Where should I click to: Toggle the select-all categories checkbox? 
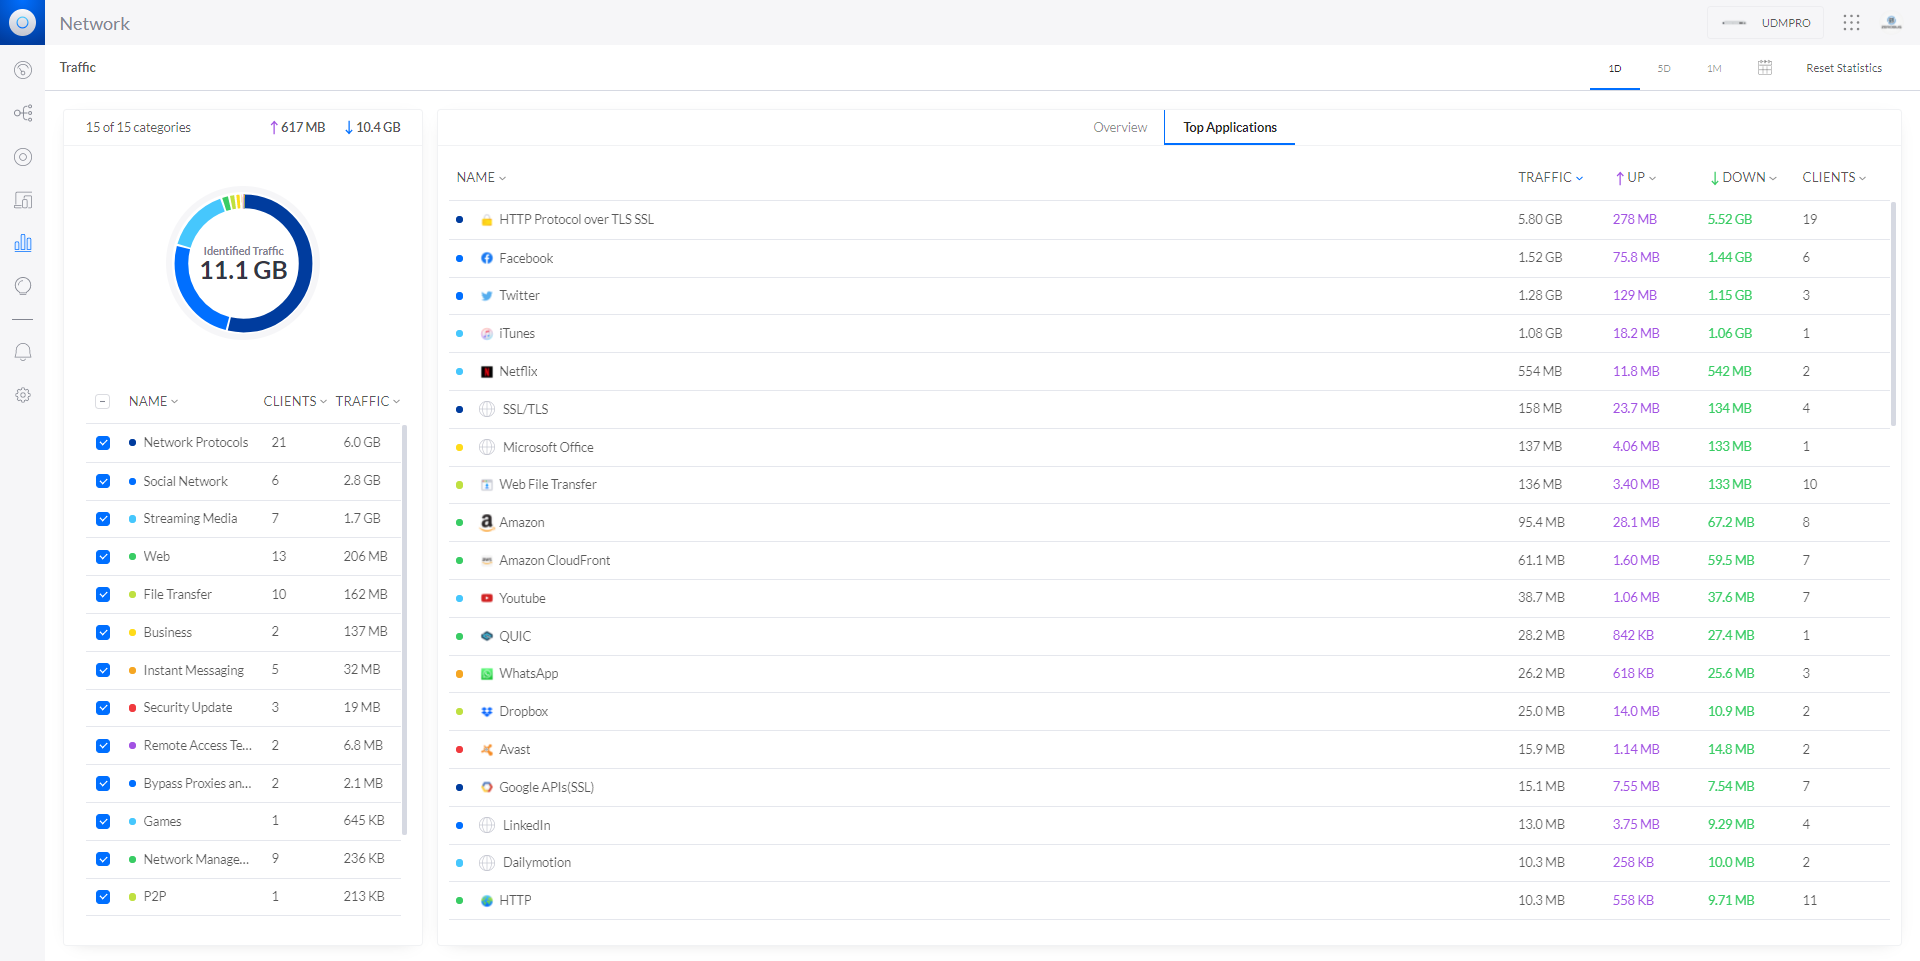click(x=102, y=401)
